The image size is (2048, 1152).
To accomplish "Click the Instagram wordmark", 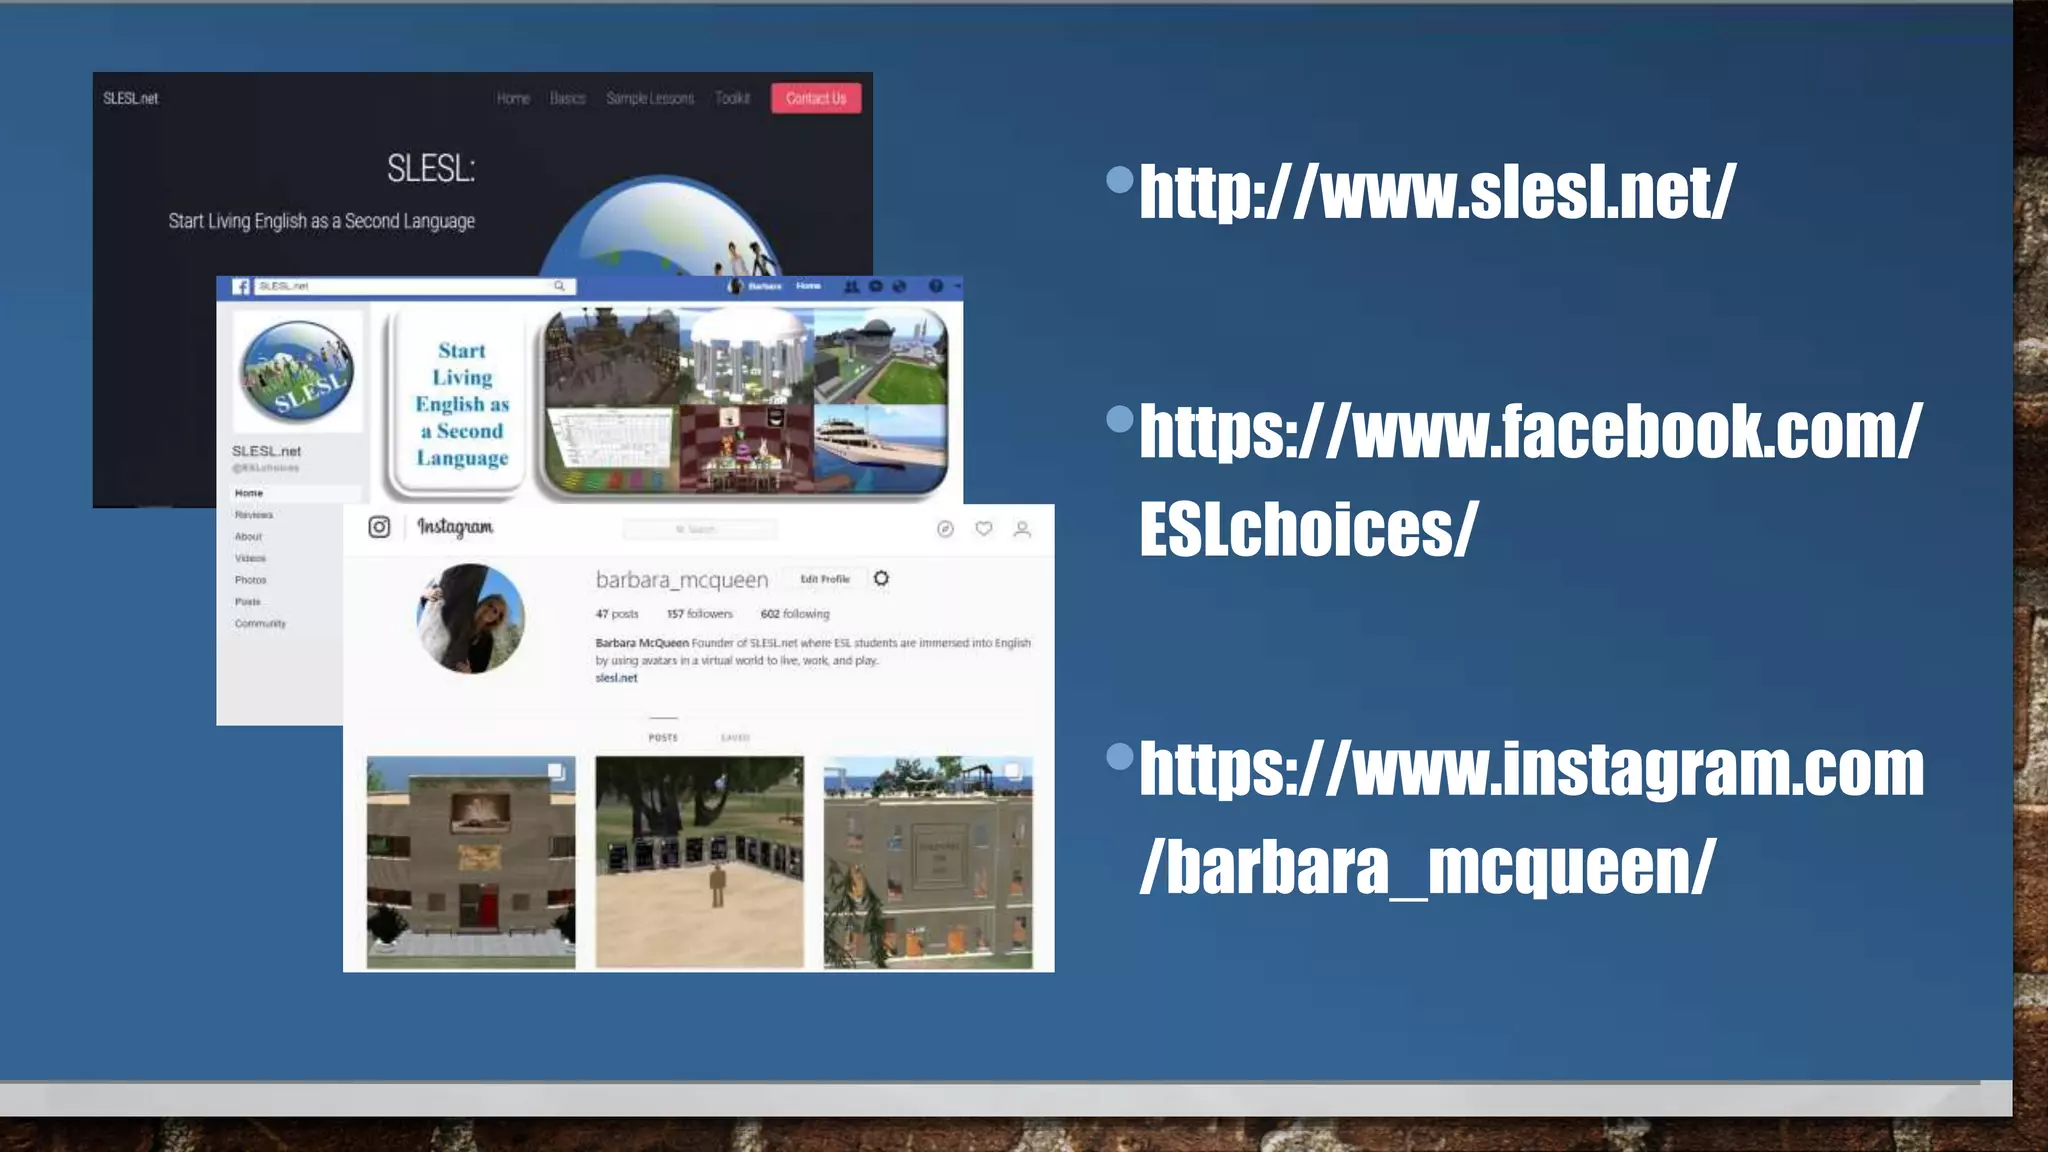I will pos(455,527).
